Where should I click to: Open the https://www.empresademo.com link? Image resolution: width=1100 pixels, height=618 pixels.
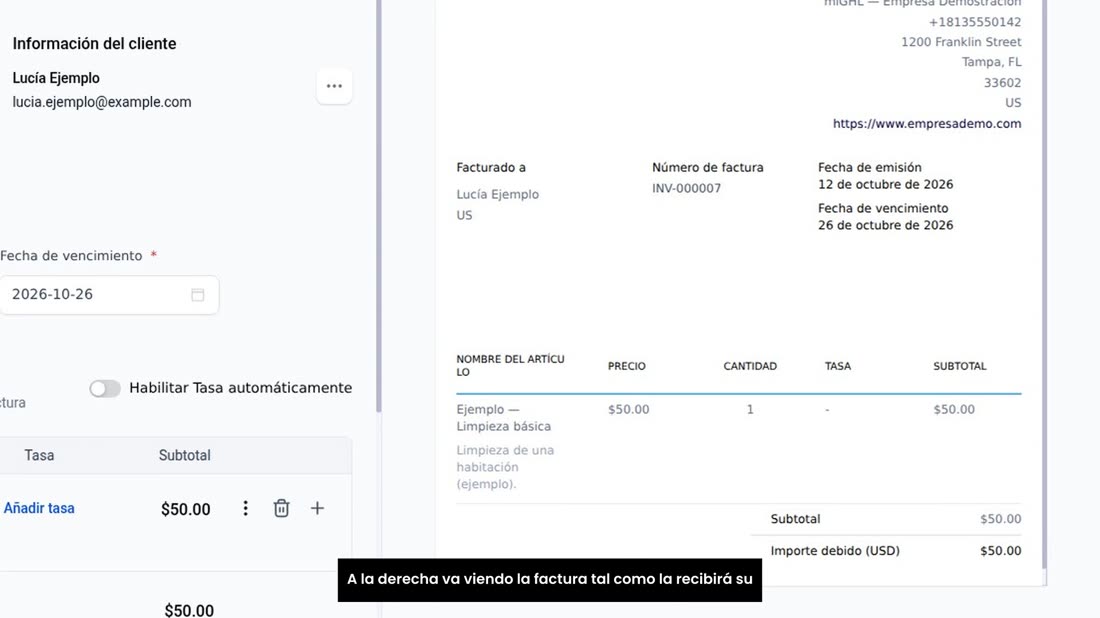pos(927,123)
